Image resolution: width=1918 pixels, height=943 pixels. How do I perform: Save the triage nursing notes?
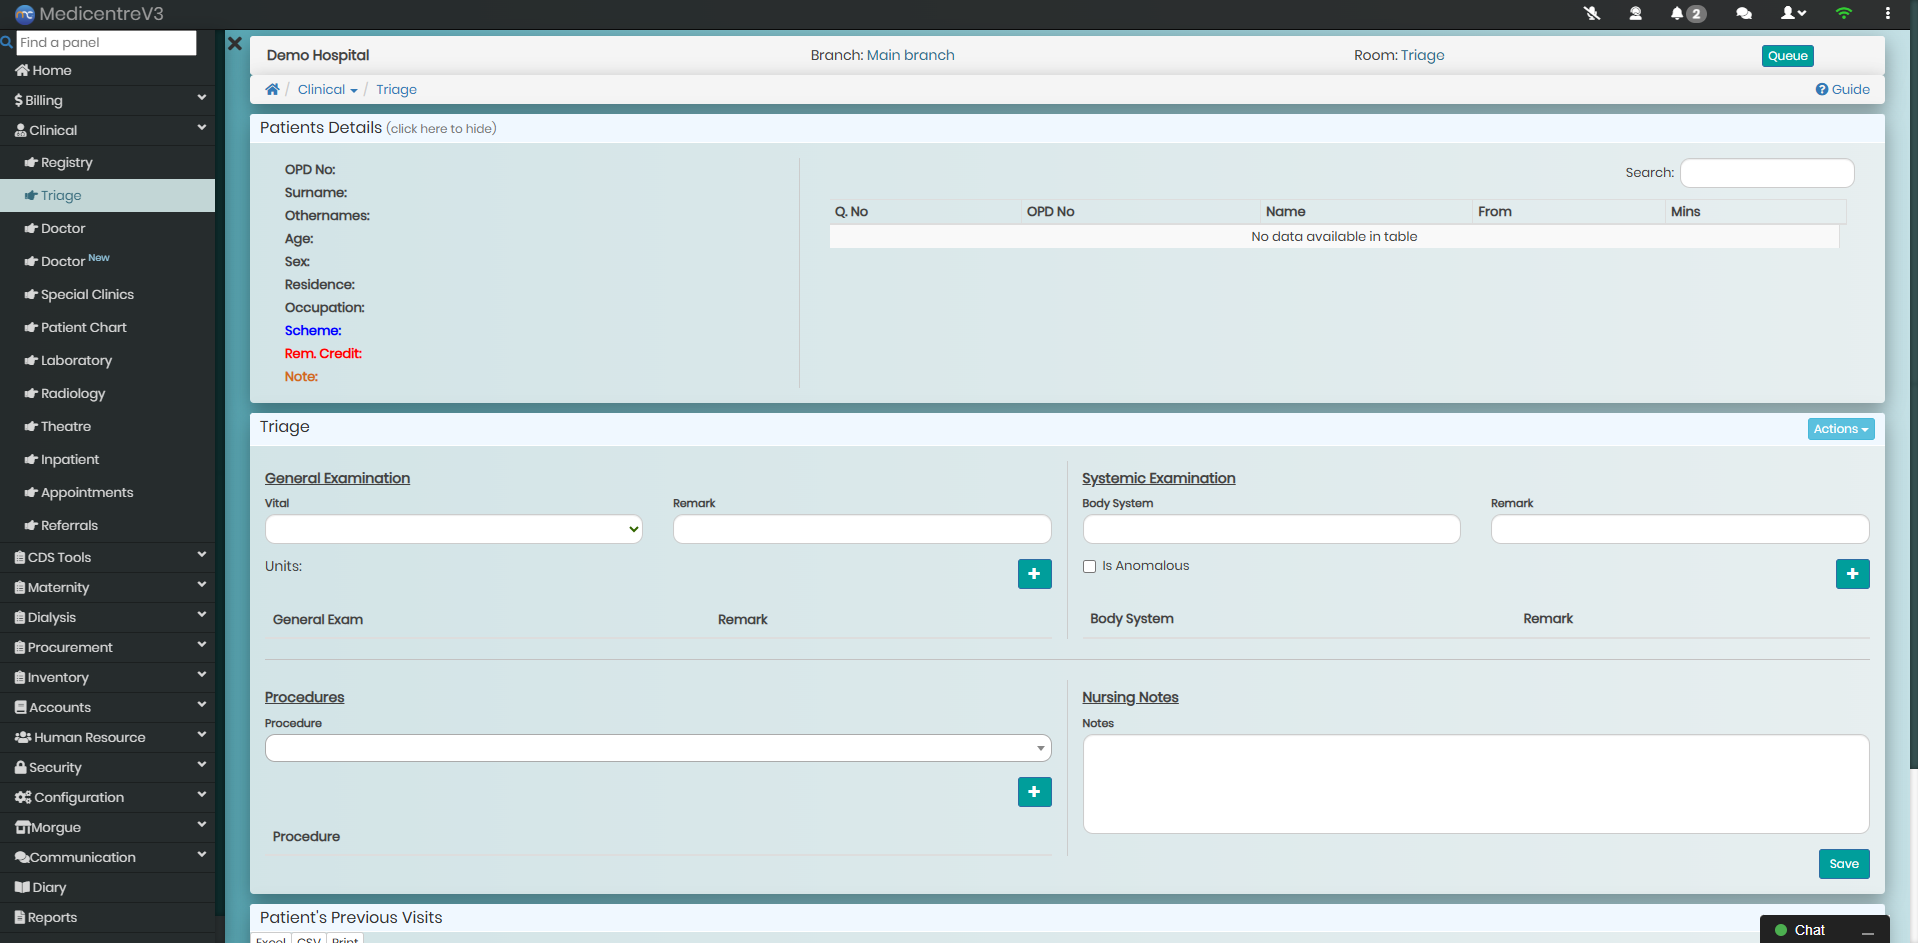click(1843, 864)
